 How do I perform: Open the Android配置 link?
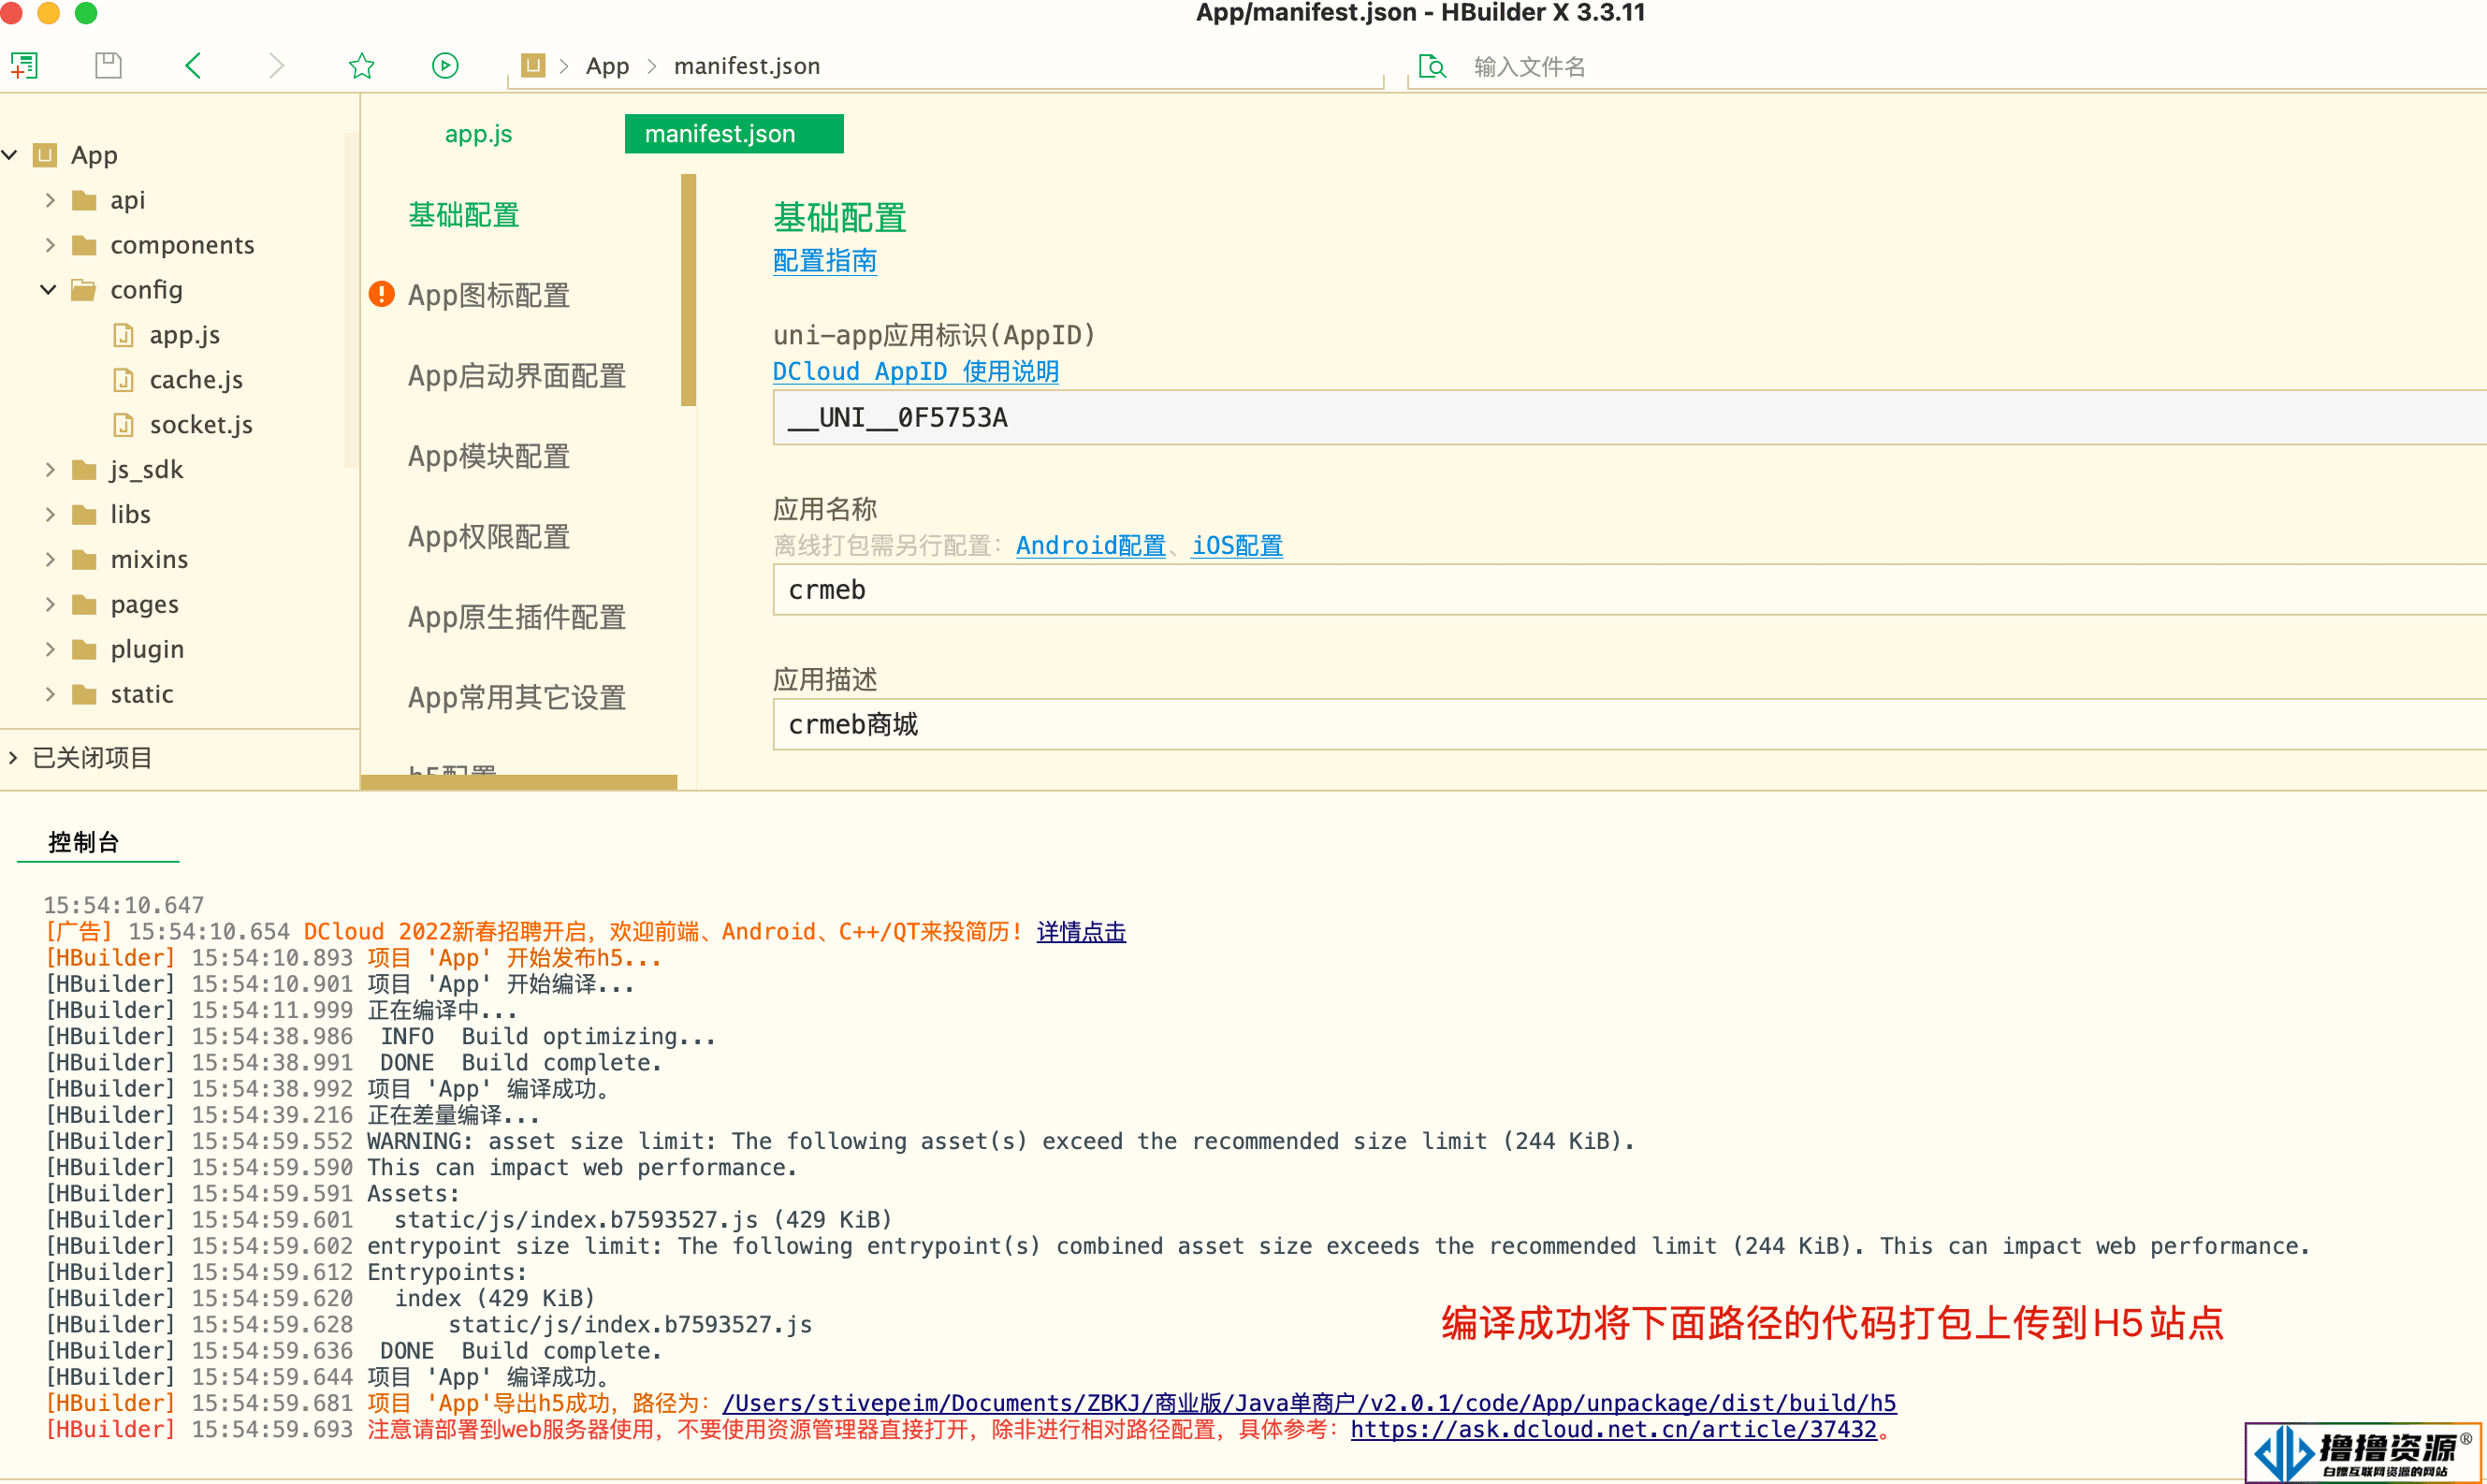tap(1091, 546)
